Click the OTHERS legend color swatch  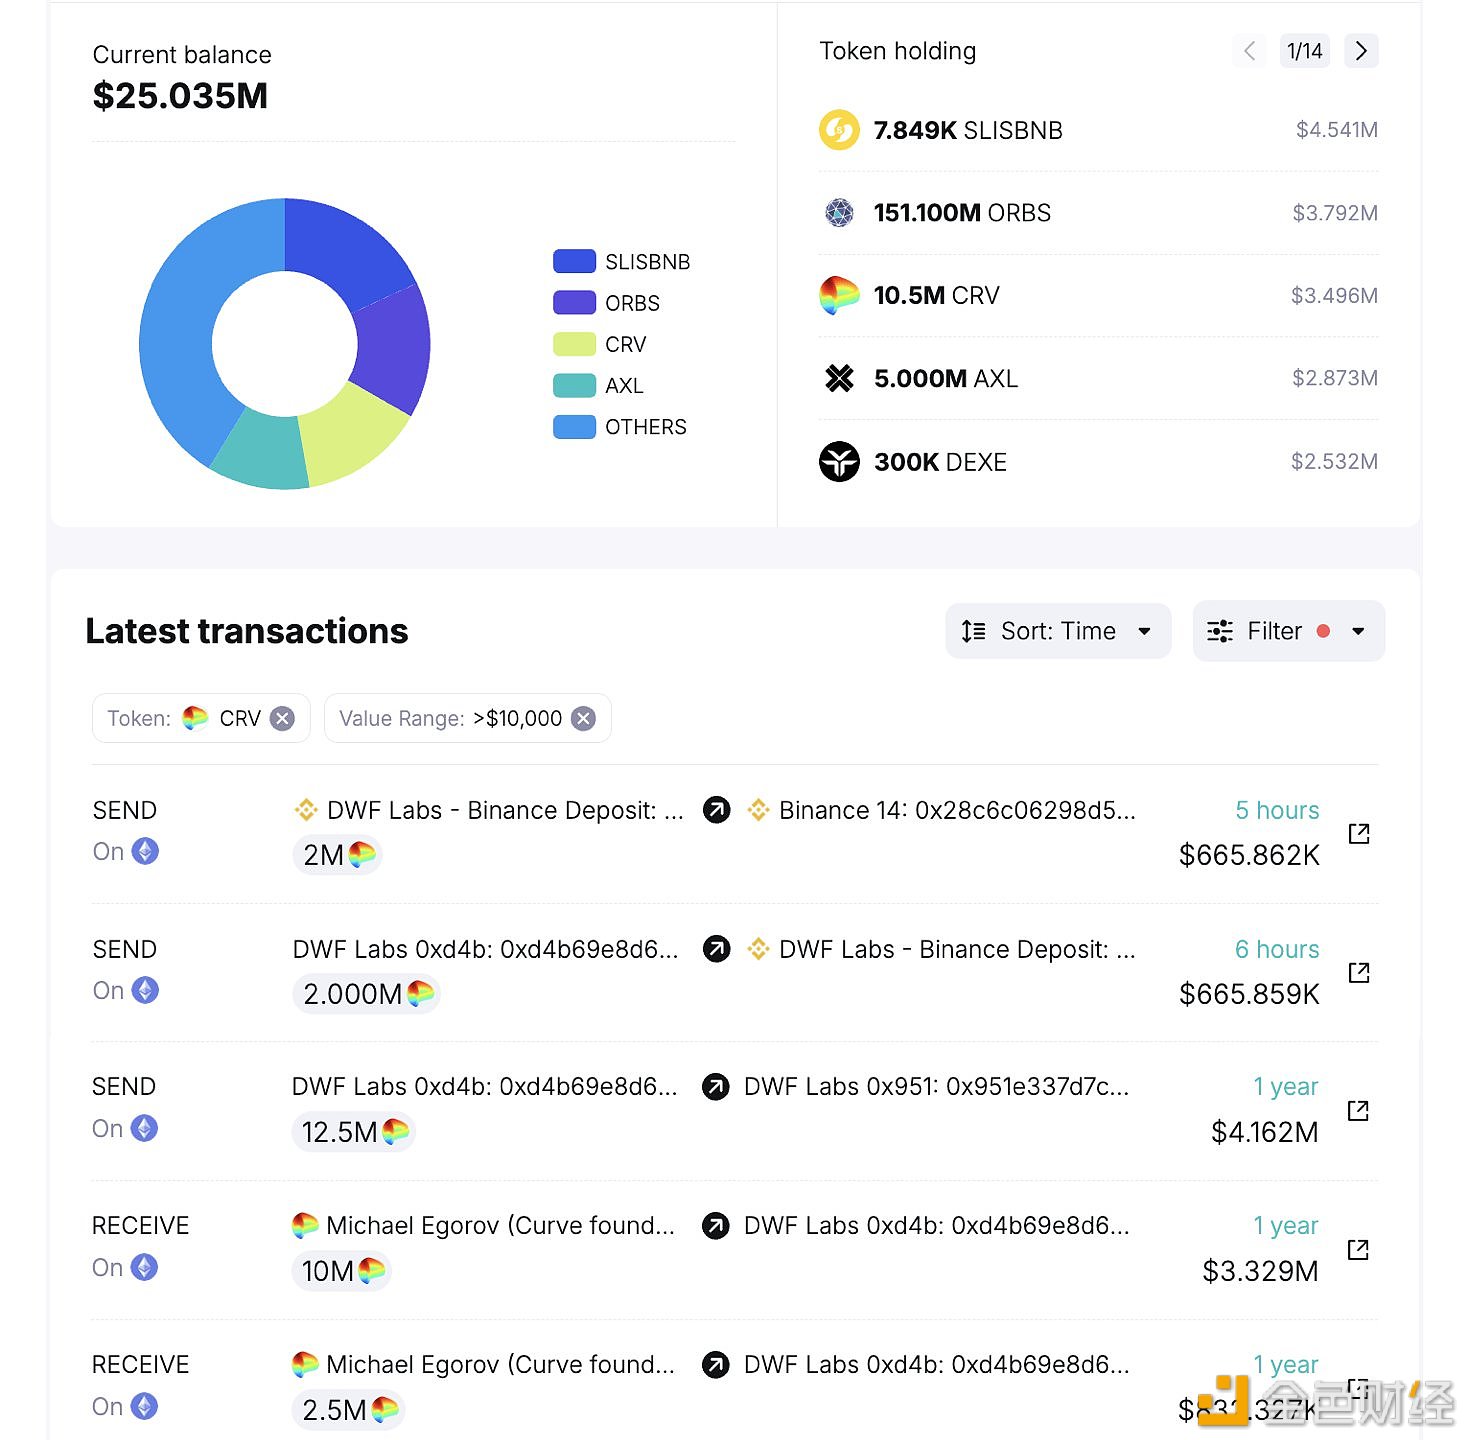574,427
